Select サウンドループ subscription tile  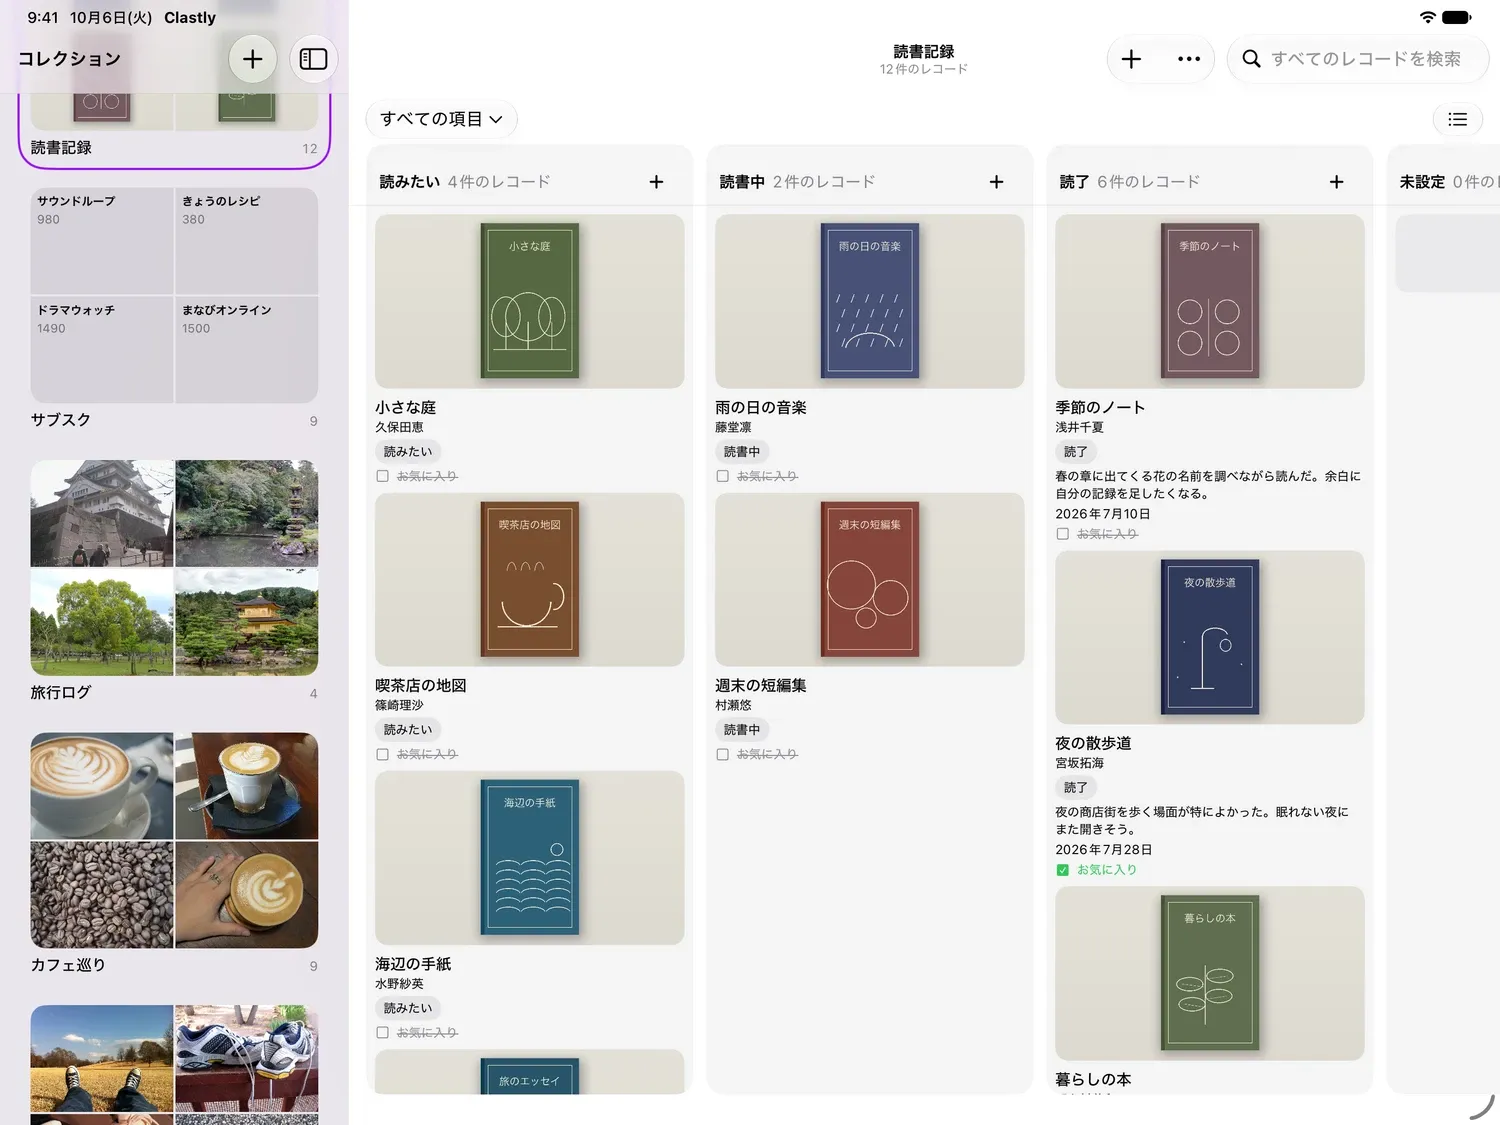click(102, 241)
